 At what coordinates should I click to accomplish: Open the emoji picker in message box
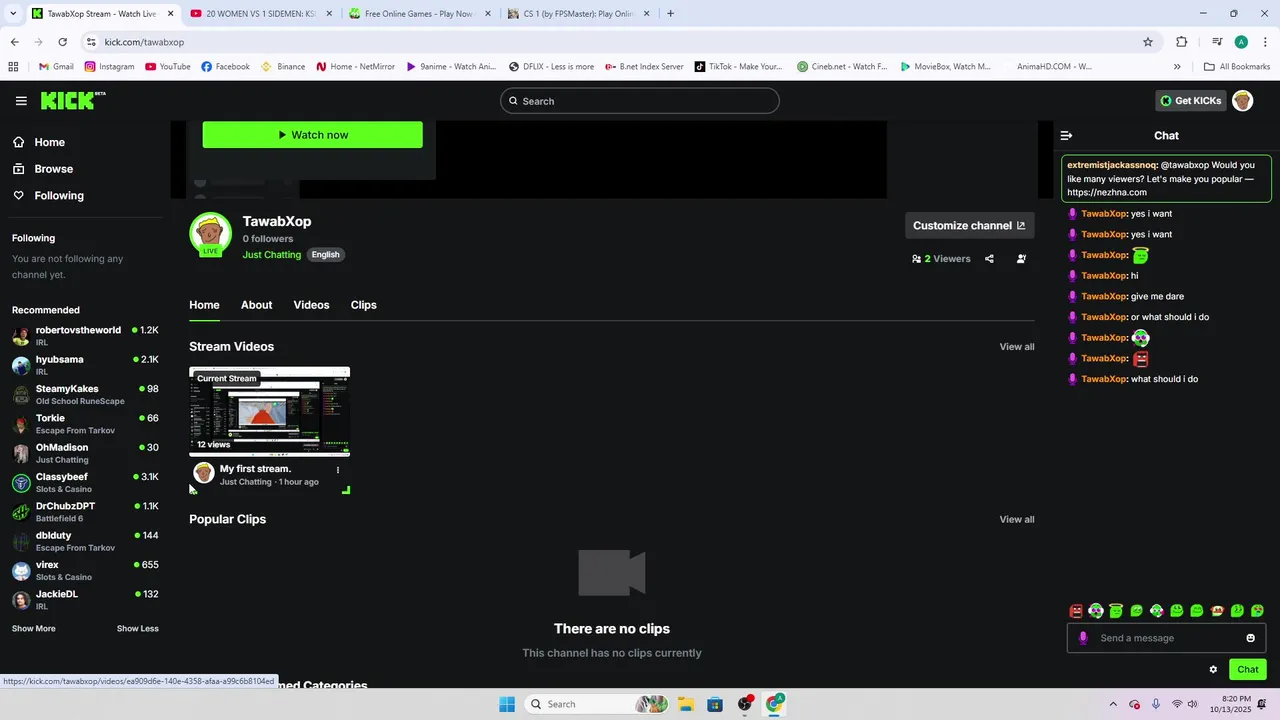(x=1250, y=638)
